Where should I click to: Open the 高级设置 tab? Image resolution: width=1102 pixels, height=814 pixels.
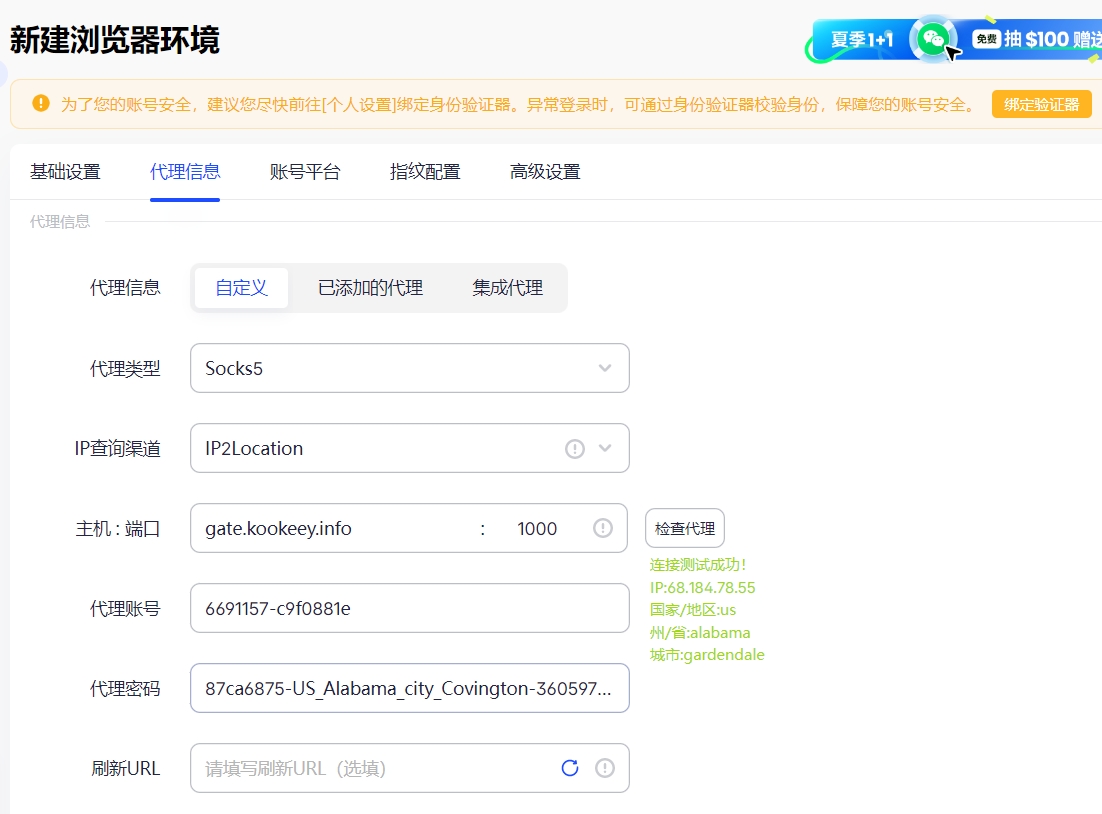[544, 171]
